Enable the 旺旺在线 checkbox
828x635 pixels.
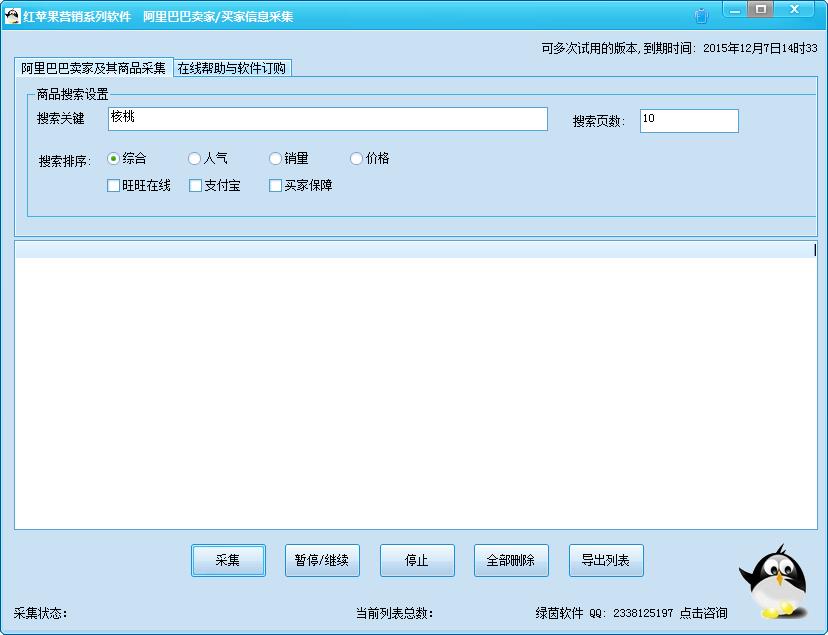click(x=114, y=185)
